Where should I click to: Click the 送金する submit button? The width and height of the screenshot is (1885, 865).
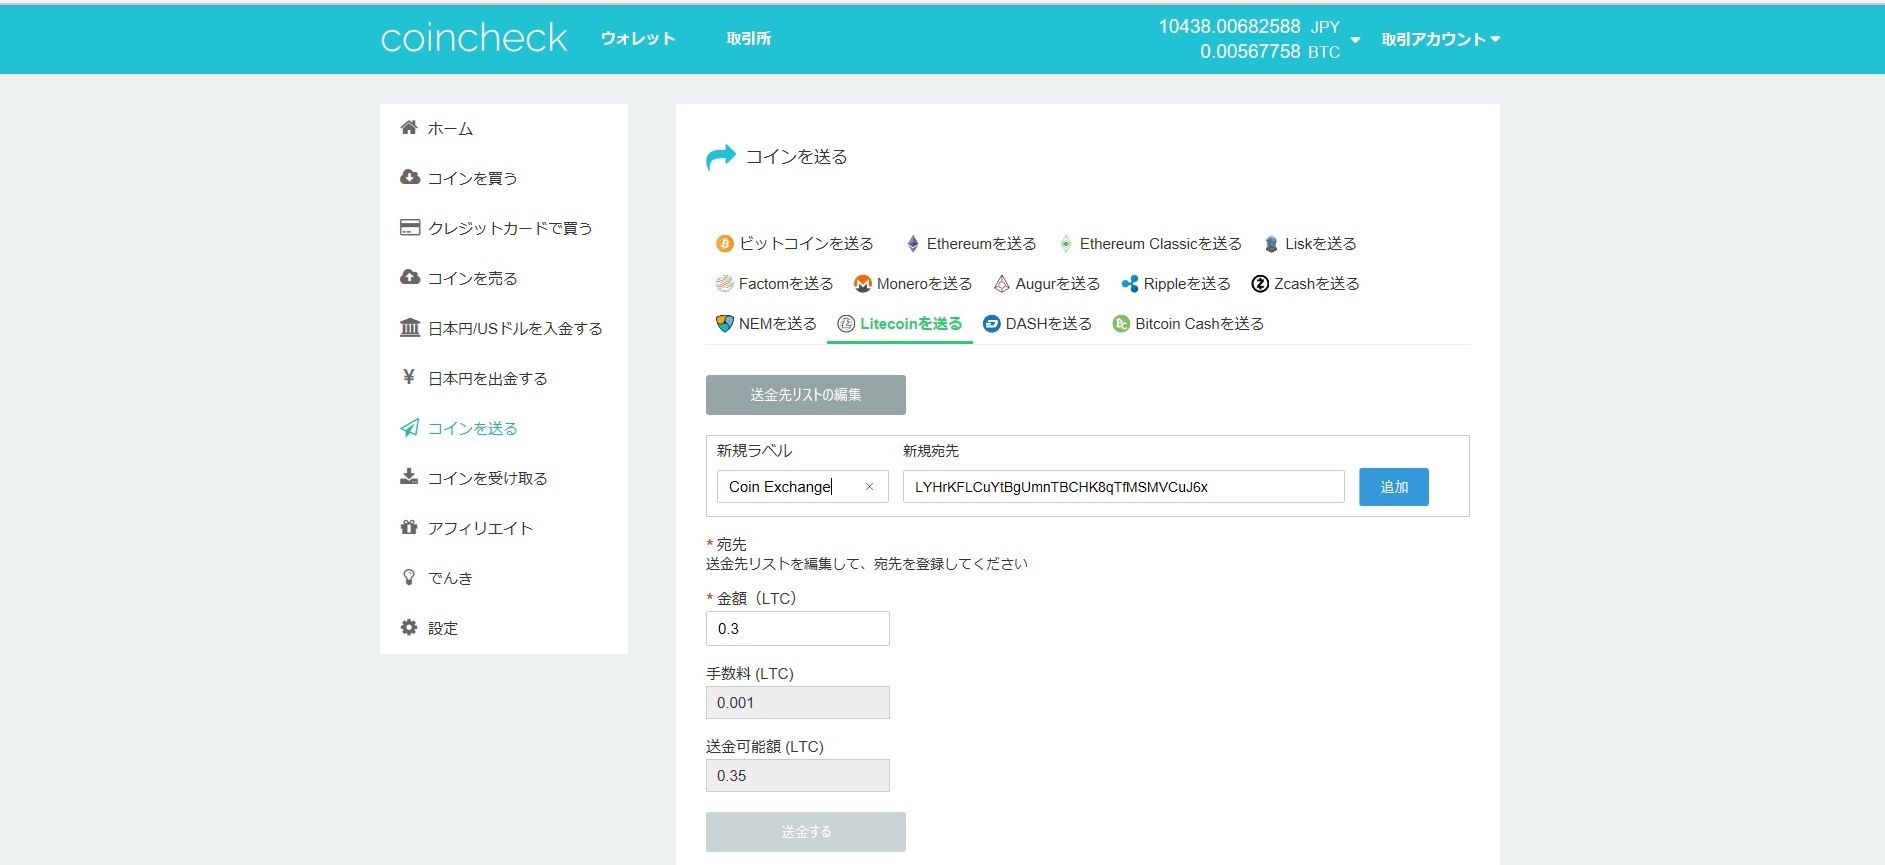(806, 831)
